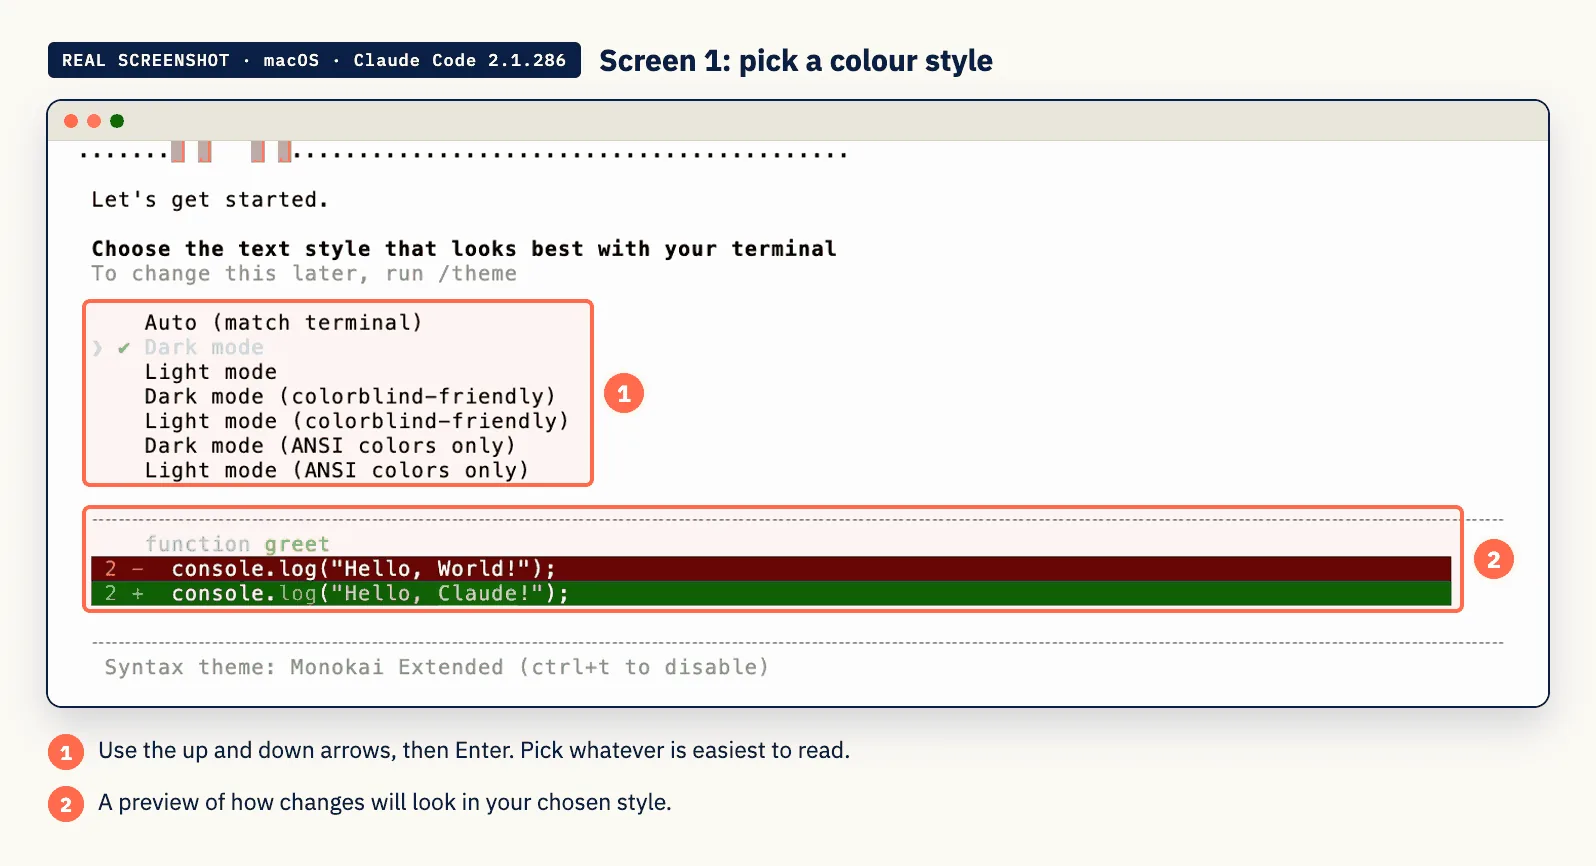1596x866 pixels.
Task: Click the red removed "Hello, World!" diff line
Action: tap(771, 569)
